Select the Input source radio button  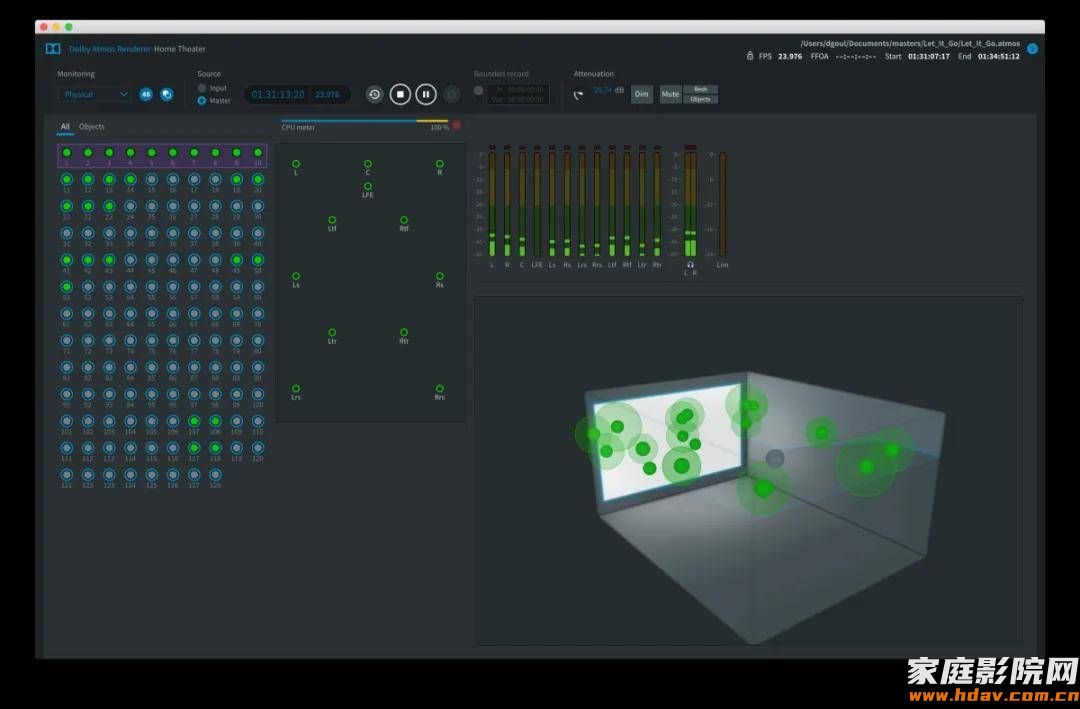coord(202,88)
